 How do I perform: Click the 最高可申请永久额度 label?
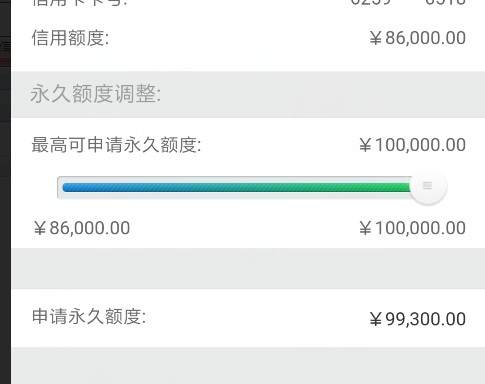pyautogui.click(x=117, y=145)
